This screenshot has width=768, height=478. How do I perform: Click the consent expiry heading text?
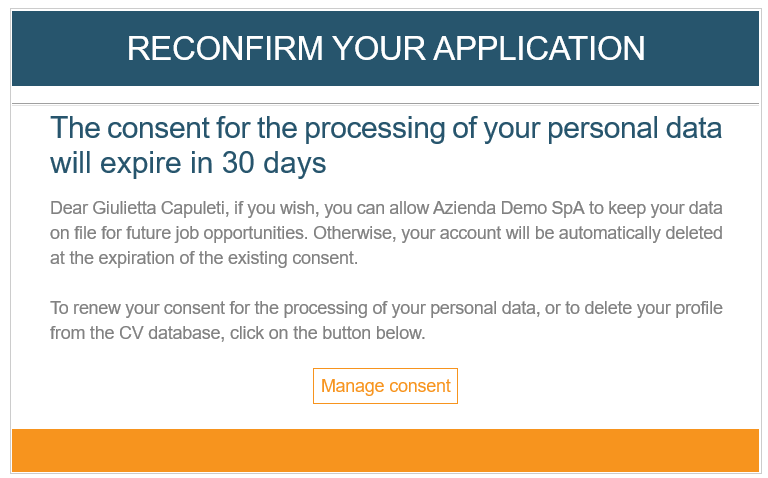click(x=386, y=145)
